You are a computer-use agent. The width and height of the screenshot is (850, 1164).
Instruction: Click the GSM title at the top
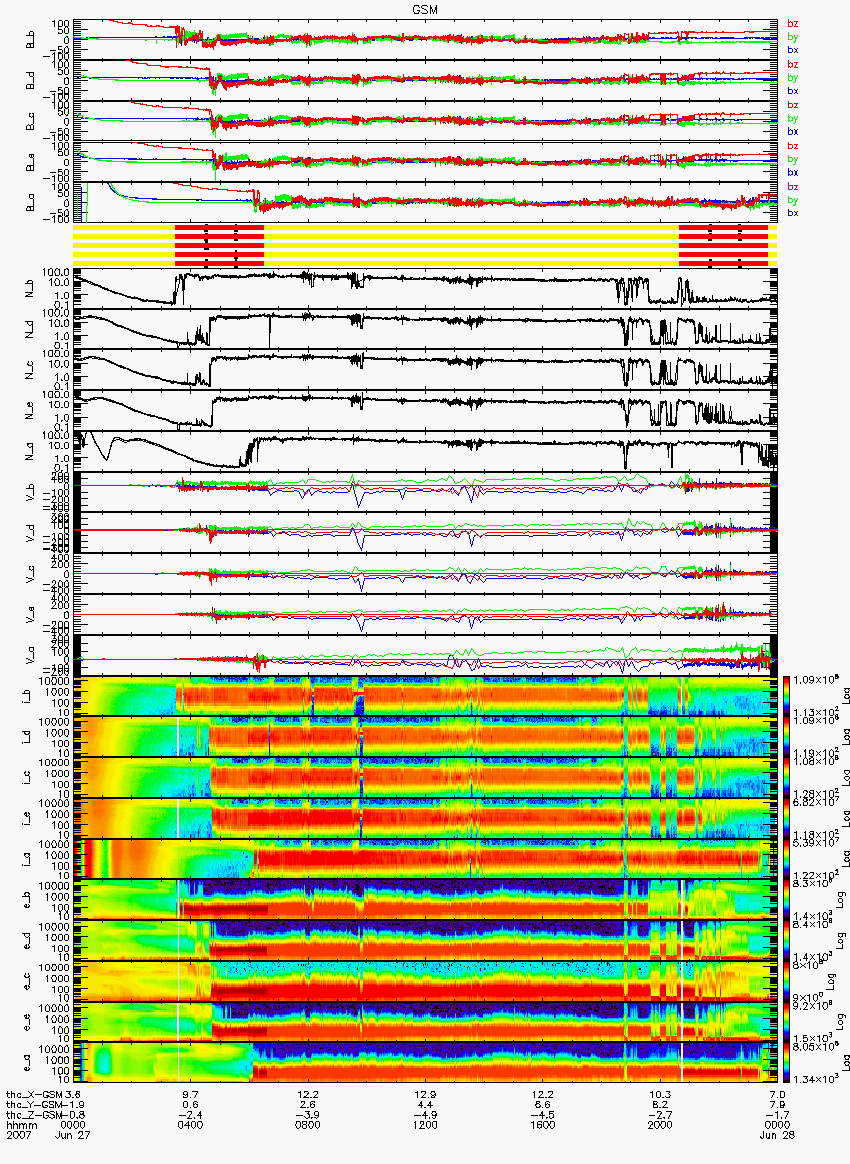pos(425,8)
